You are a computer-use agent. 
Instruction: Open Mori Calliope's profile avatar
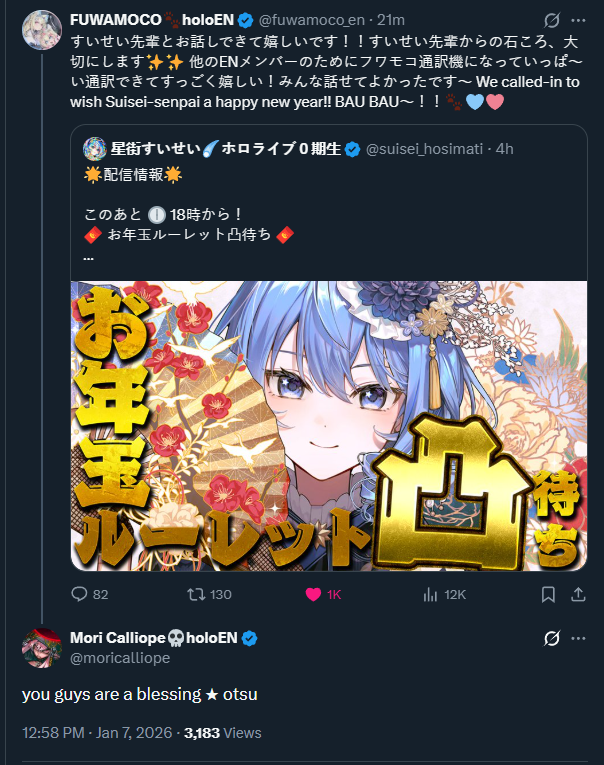pyautogui.click(x=42, y=648)
